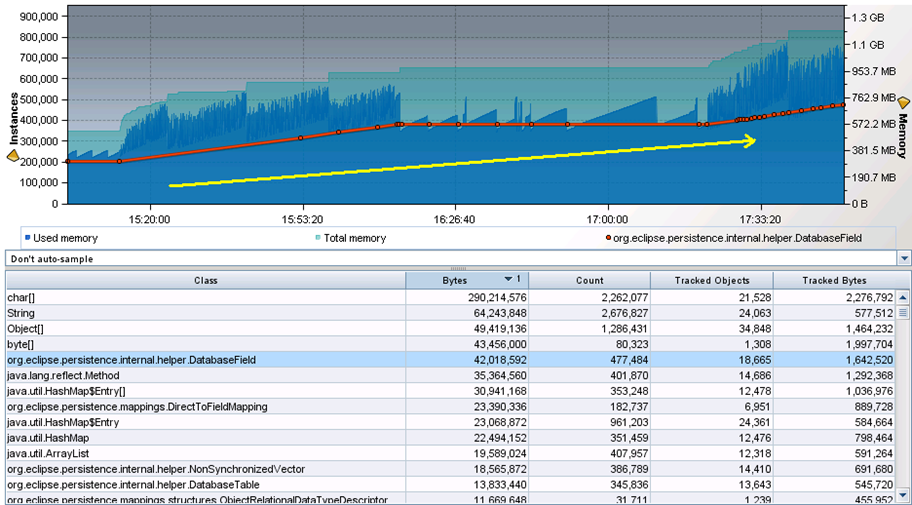Select the java.lang.reflect.Method row
912x505 pixels.
click(x=200, y=375)
